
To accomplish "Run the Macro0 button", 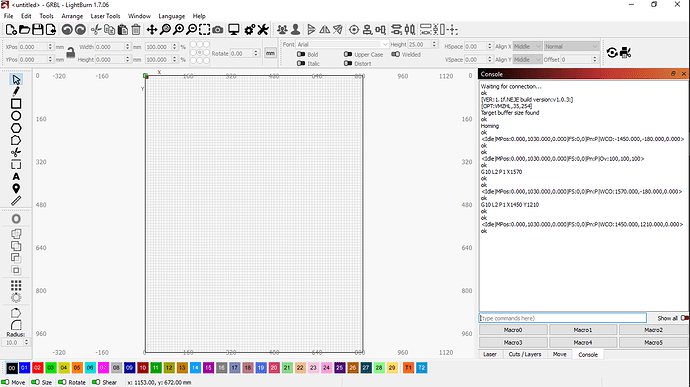I will [x=513, y=330].
